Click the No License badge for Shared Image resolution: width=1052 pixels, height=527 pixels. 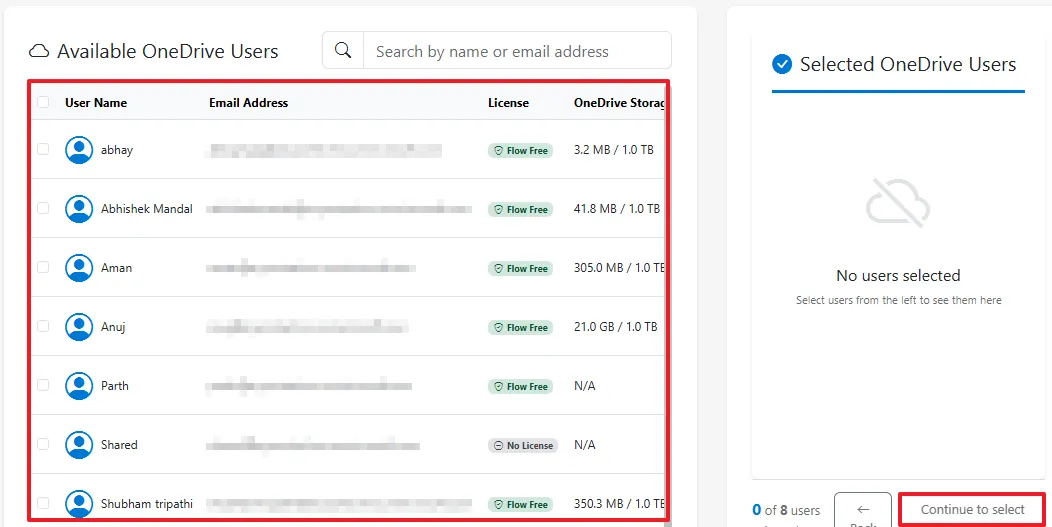coord(523,445)
